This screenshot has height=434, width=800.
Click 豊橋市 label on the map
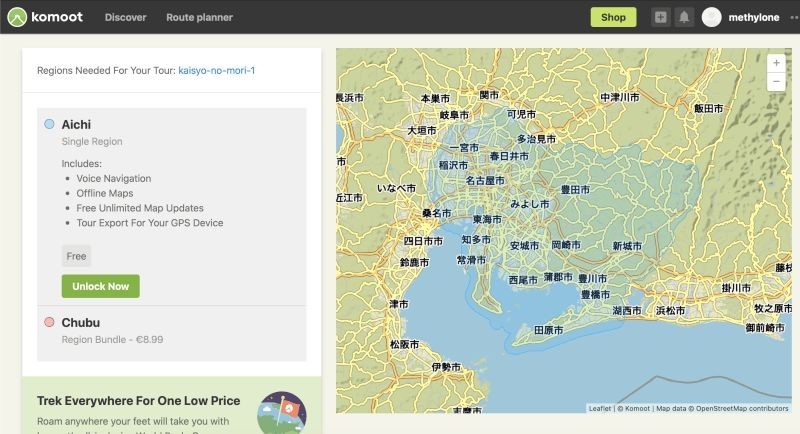(595, 294)
